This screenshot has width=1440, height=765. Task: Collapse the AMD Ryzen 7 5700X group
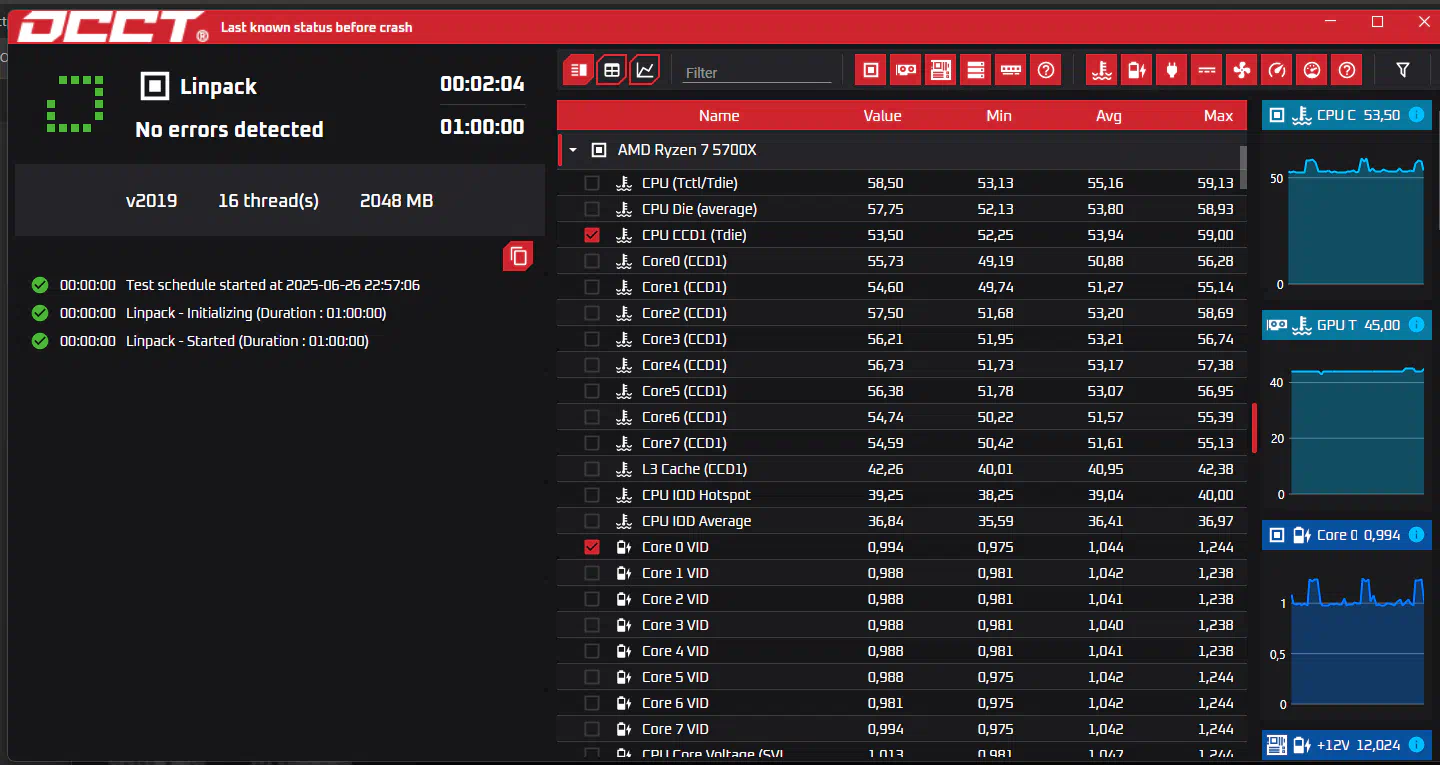pos(573,151)
